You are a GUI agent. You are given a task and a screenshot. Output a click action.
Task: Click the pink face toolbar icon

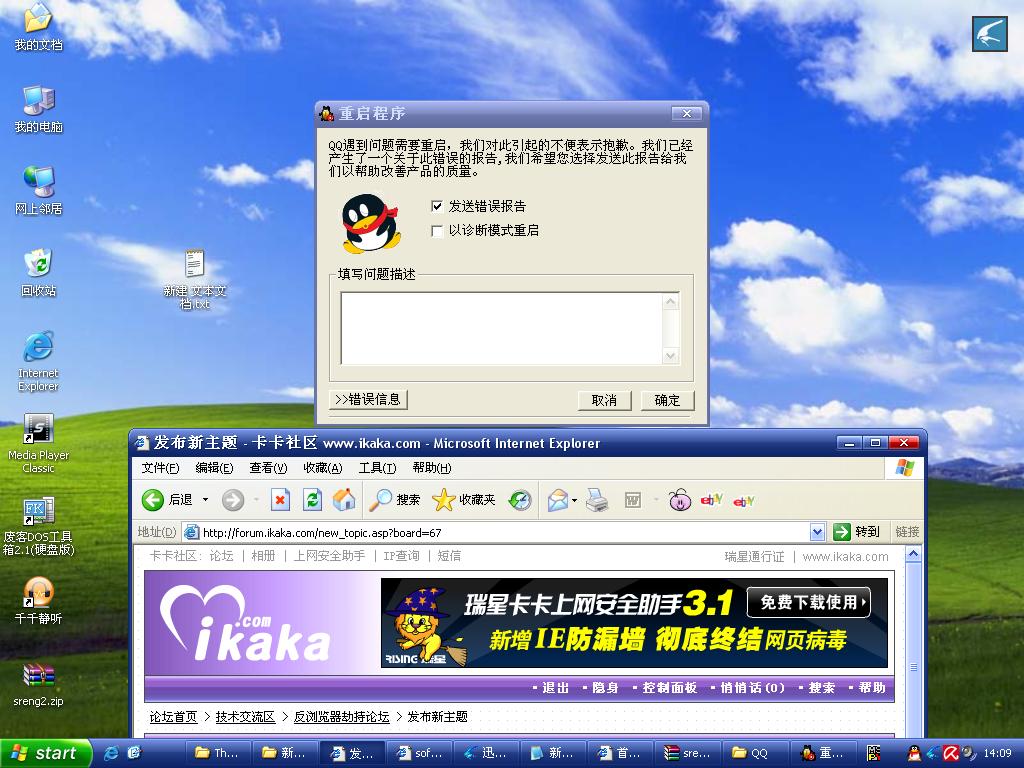pyautogui.click(x=680, y=500)
